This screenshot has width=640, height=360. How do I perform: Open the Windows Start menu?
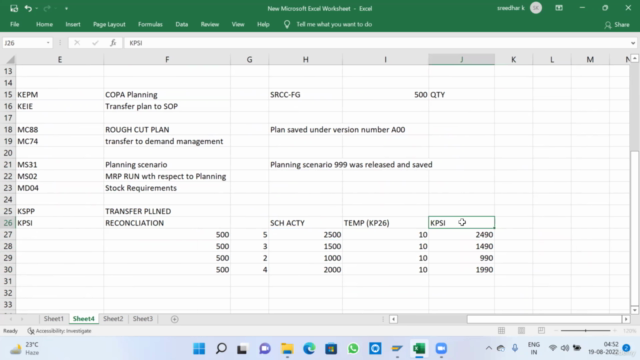199,349
